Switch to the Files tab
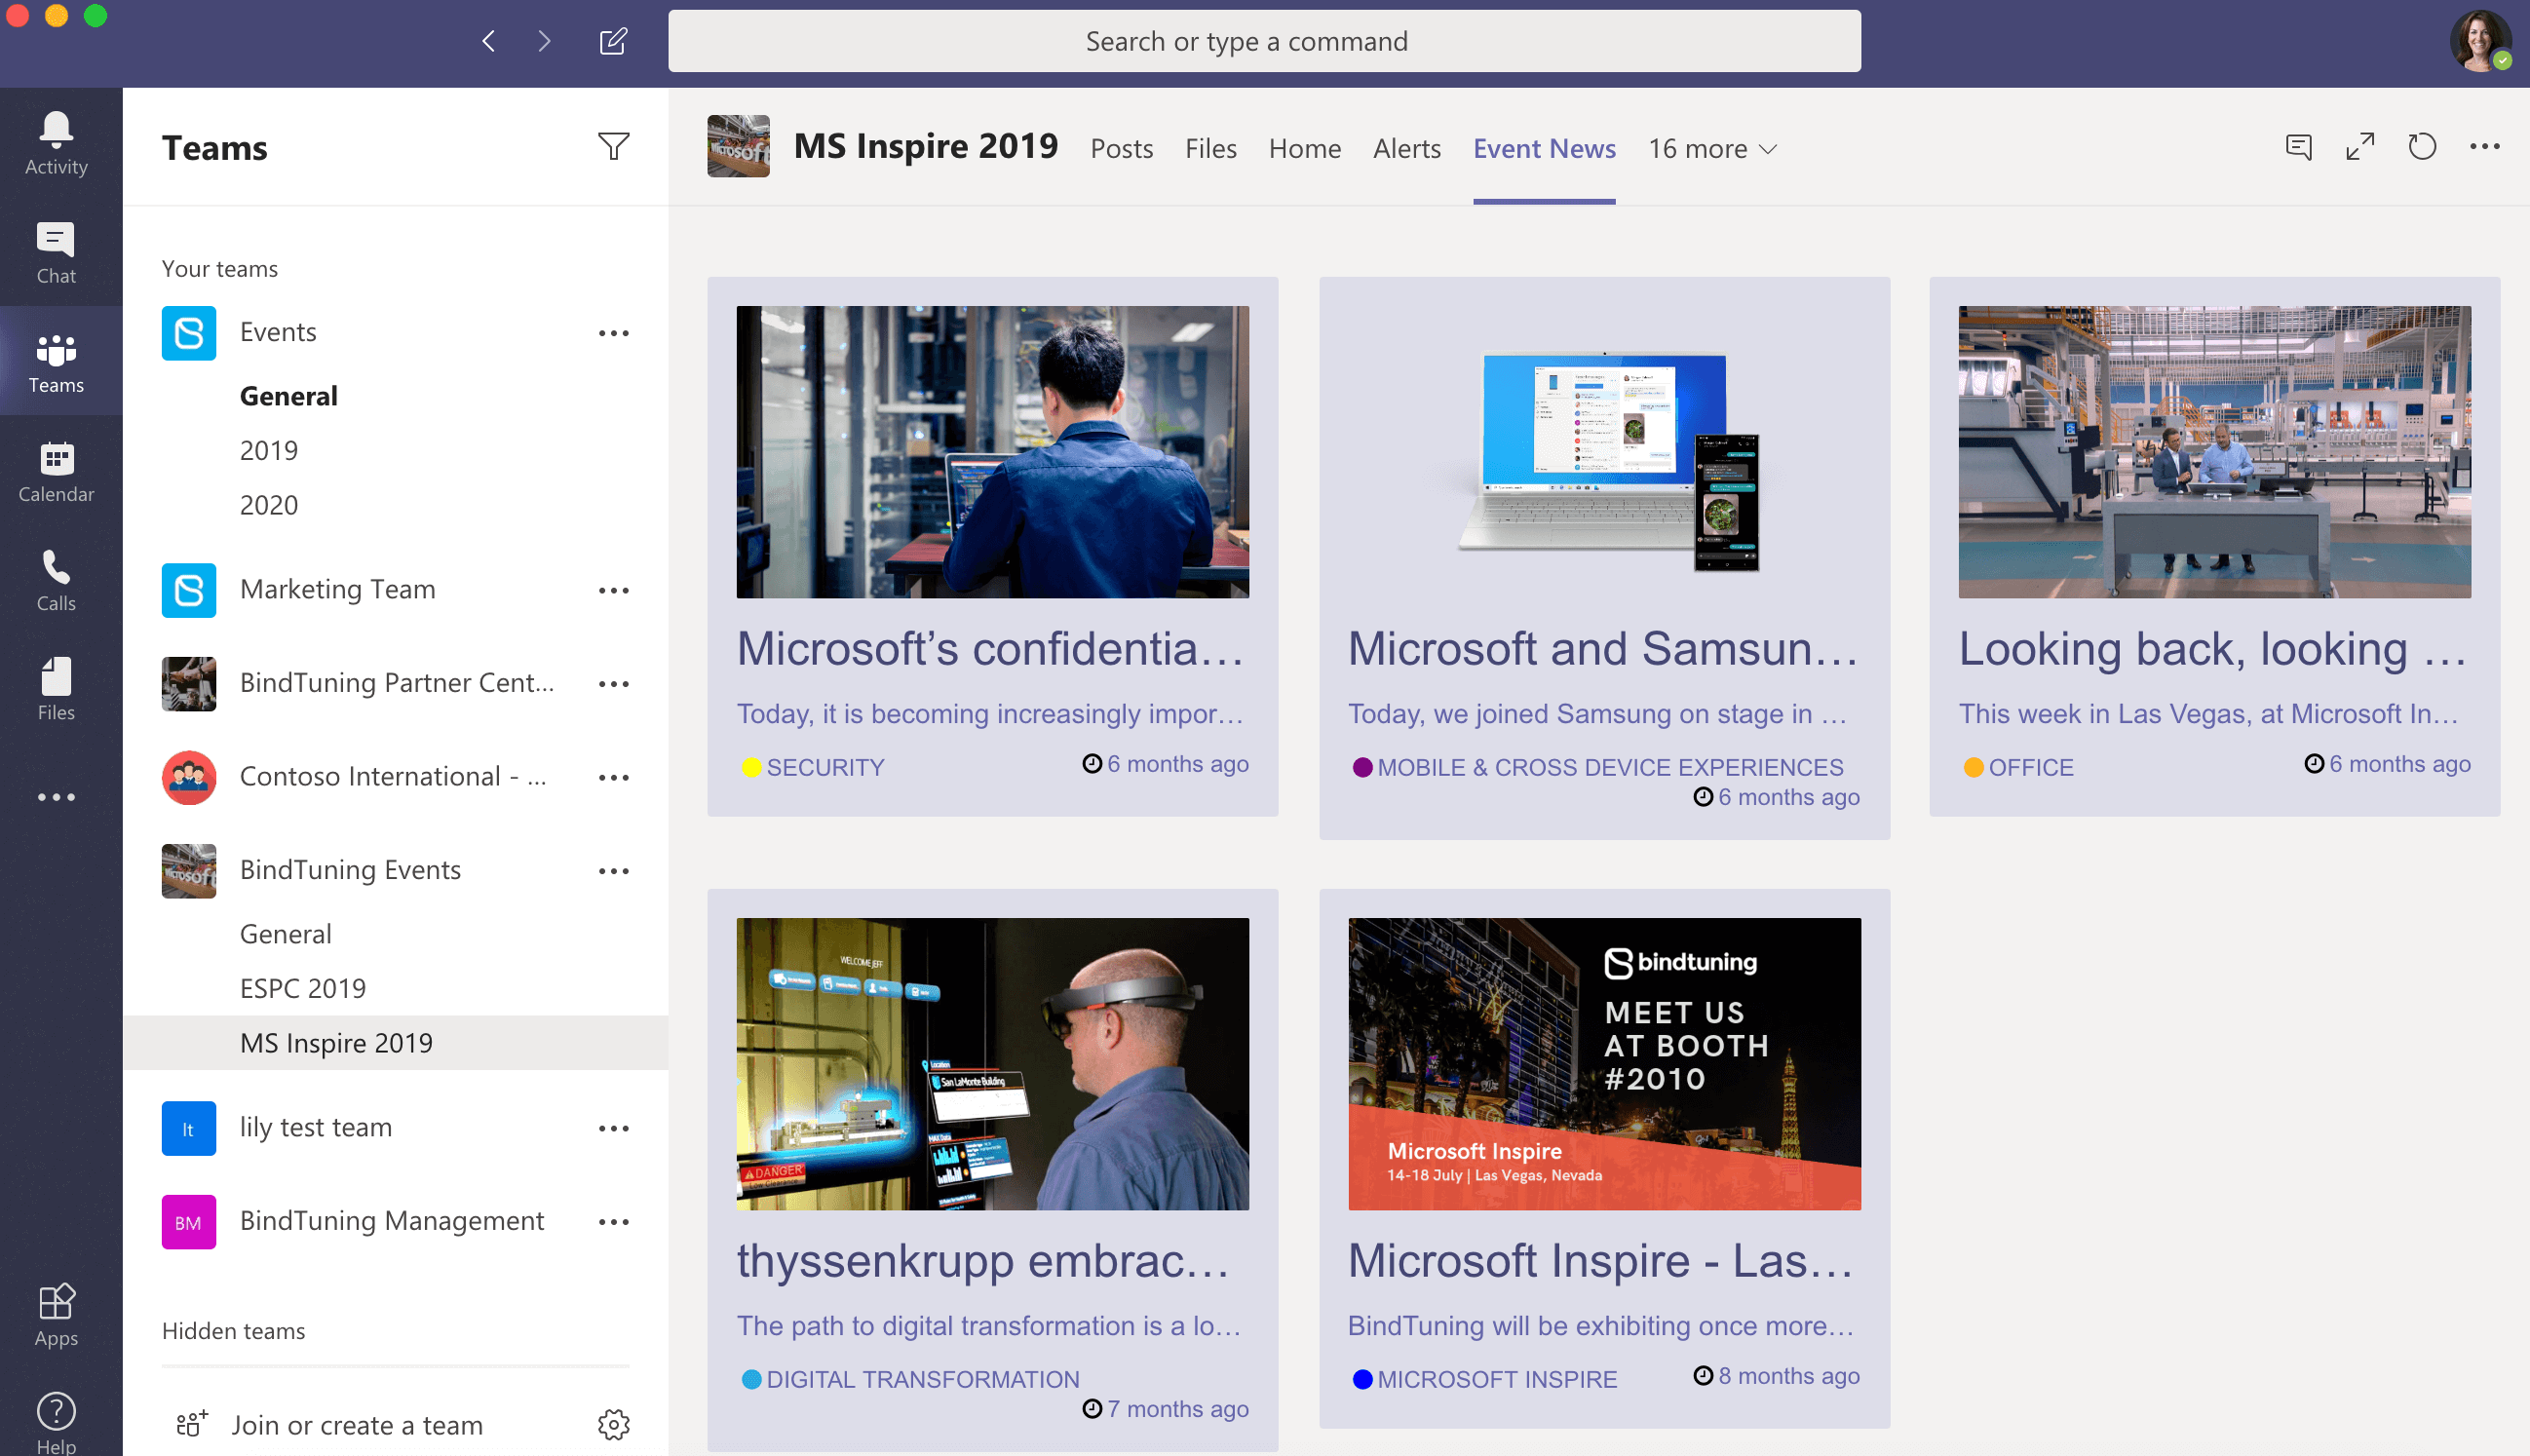Screen dimensions: 2530x1456 tap(1210, 148)
